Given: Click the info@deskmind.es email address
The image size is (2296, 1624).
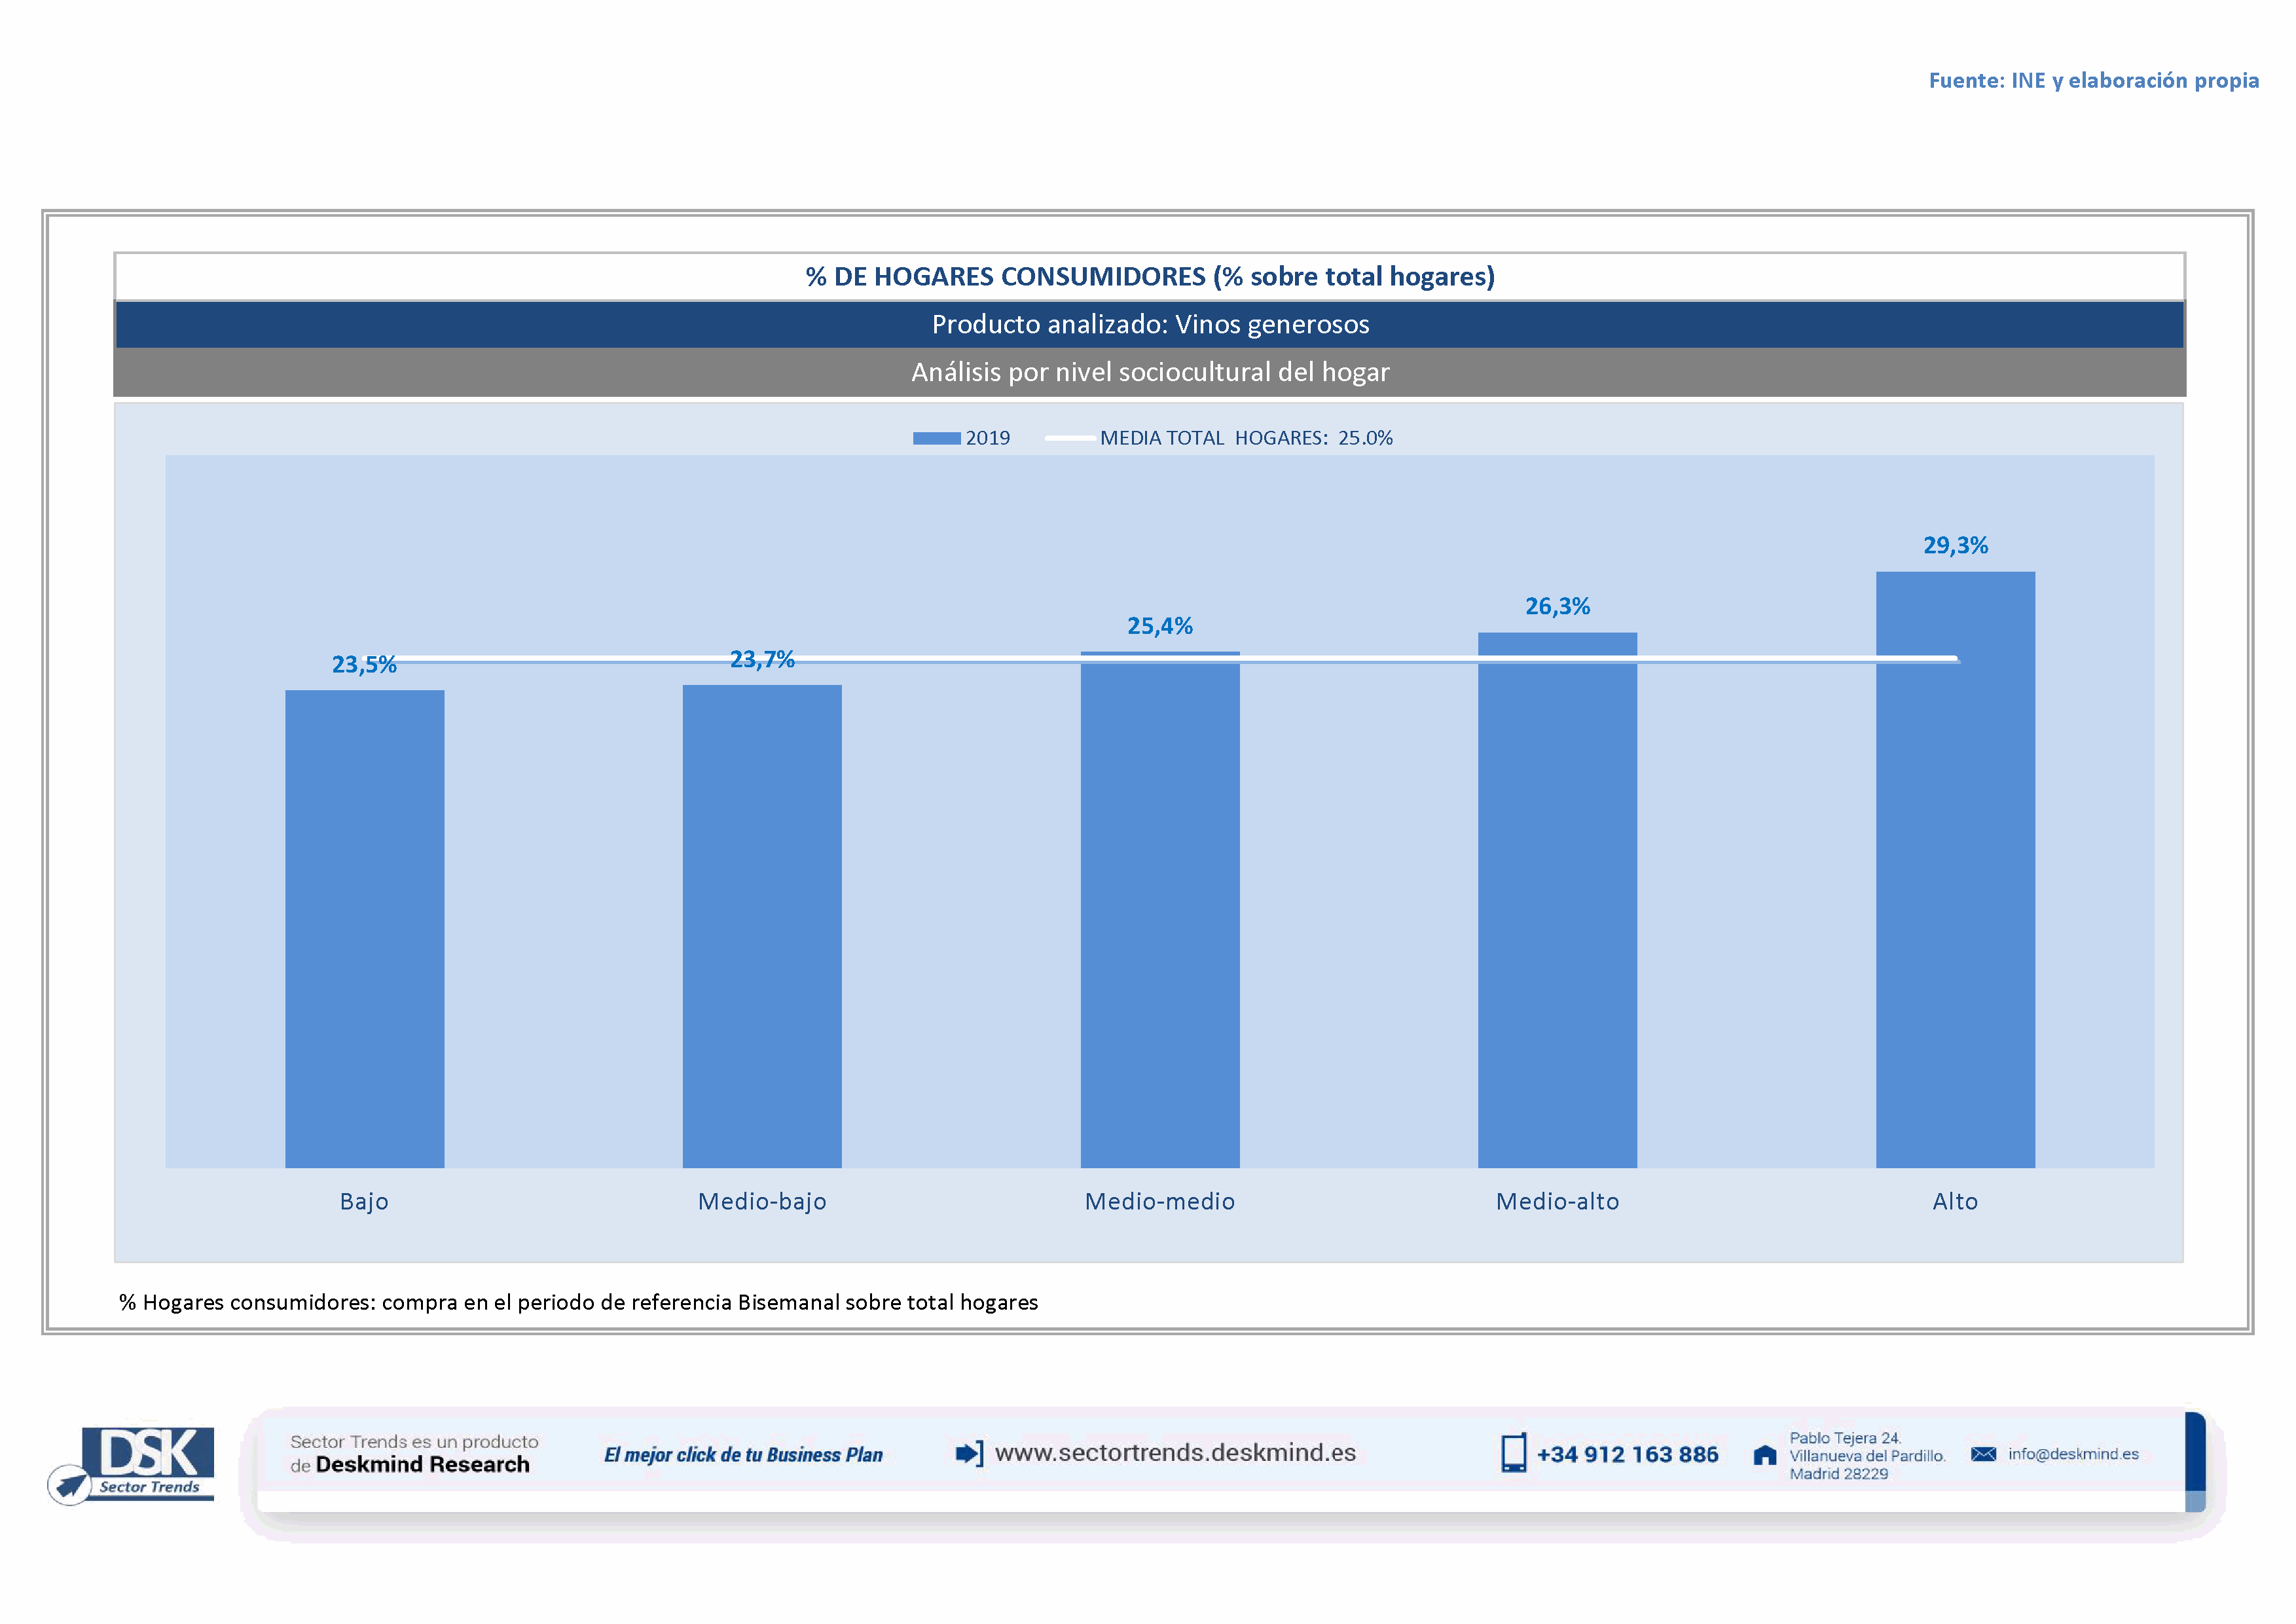Looking at the screenshot, I should pos(2073,1454).
